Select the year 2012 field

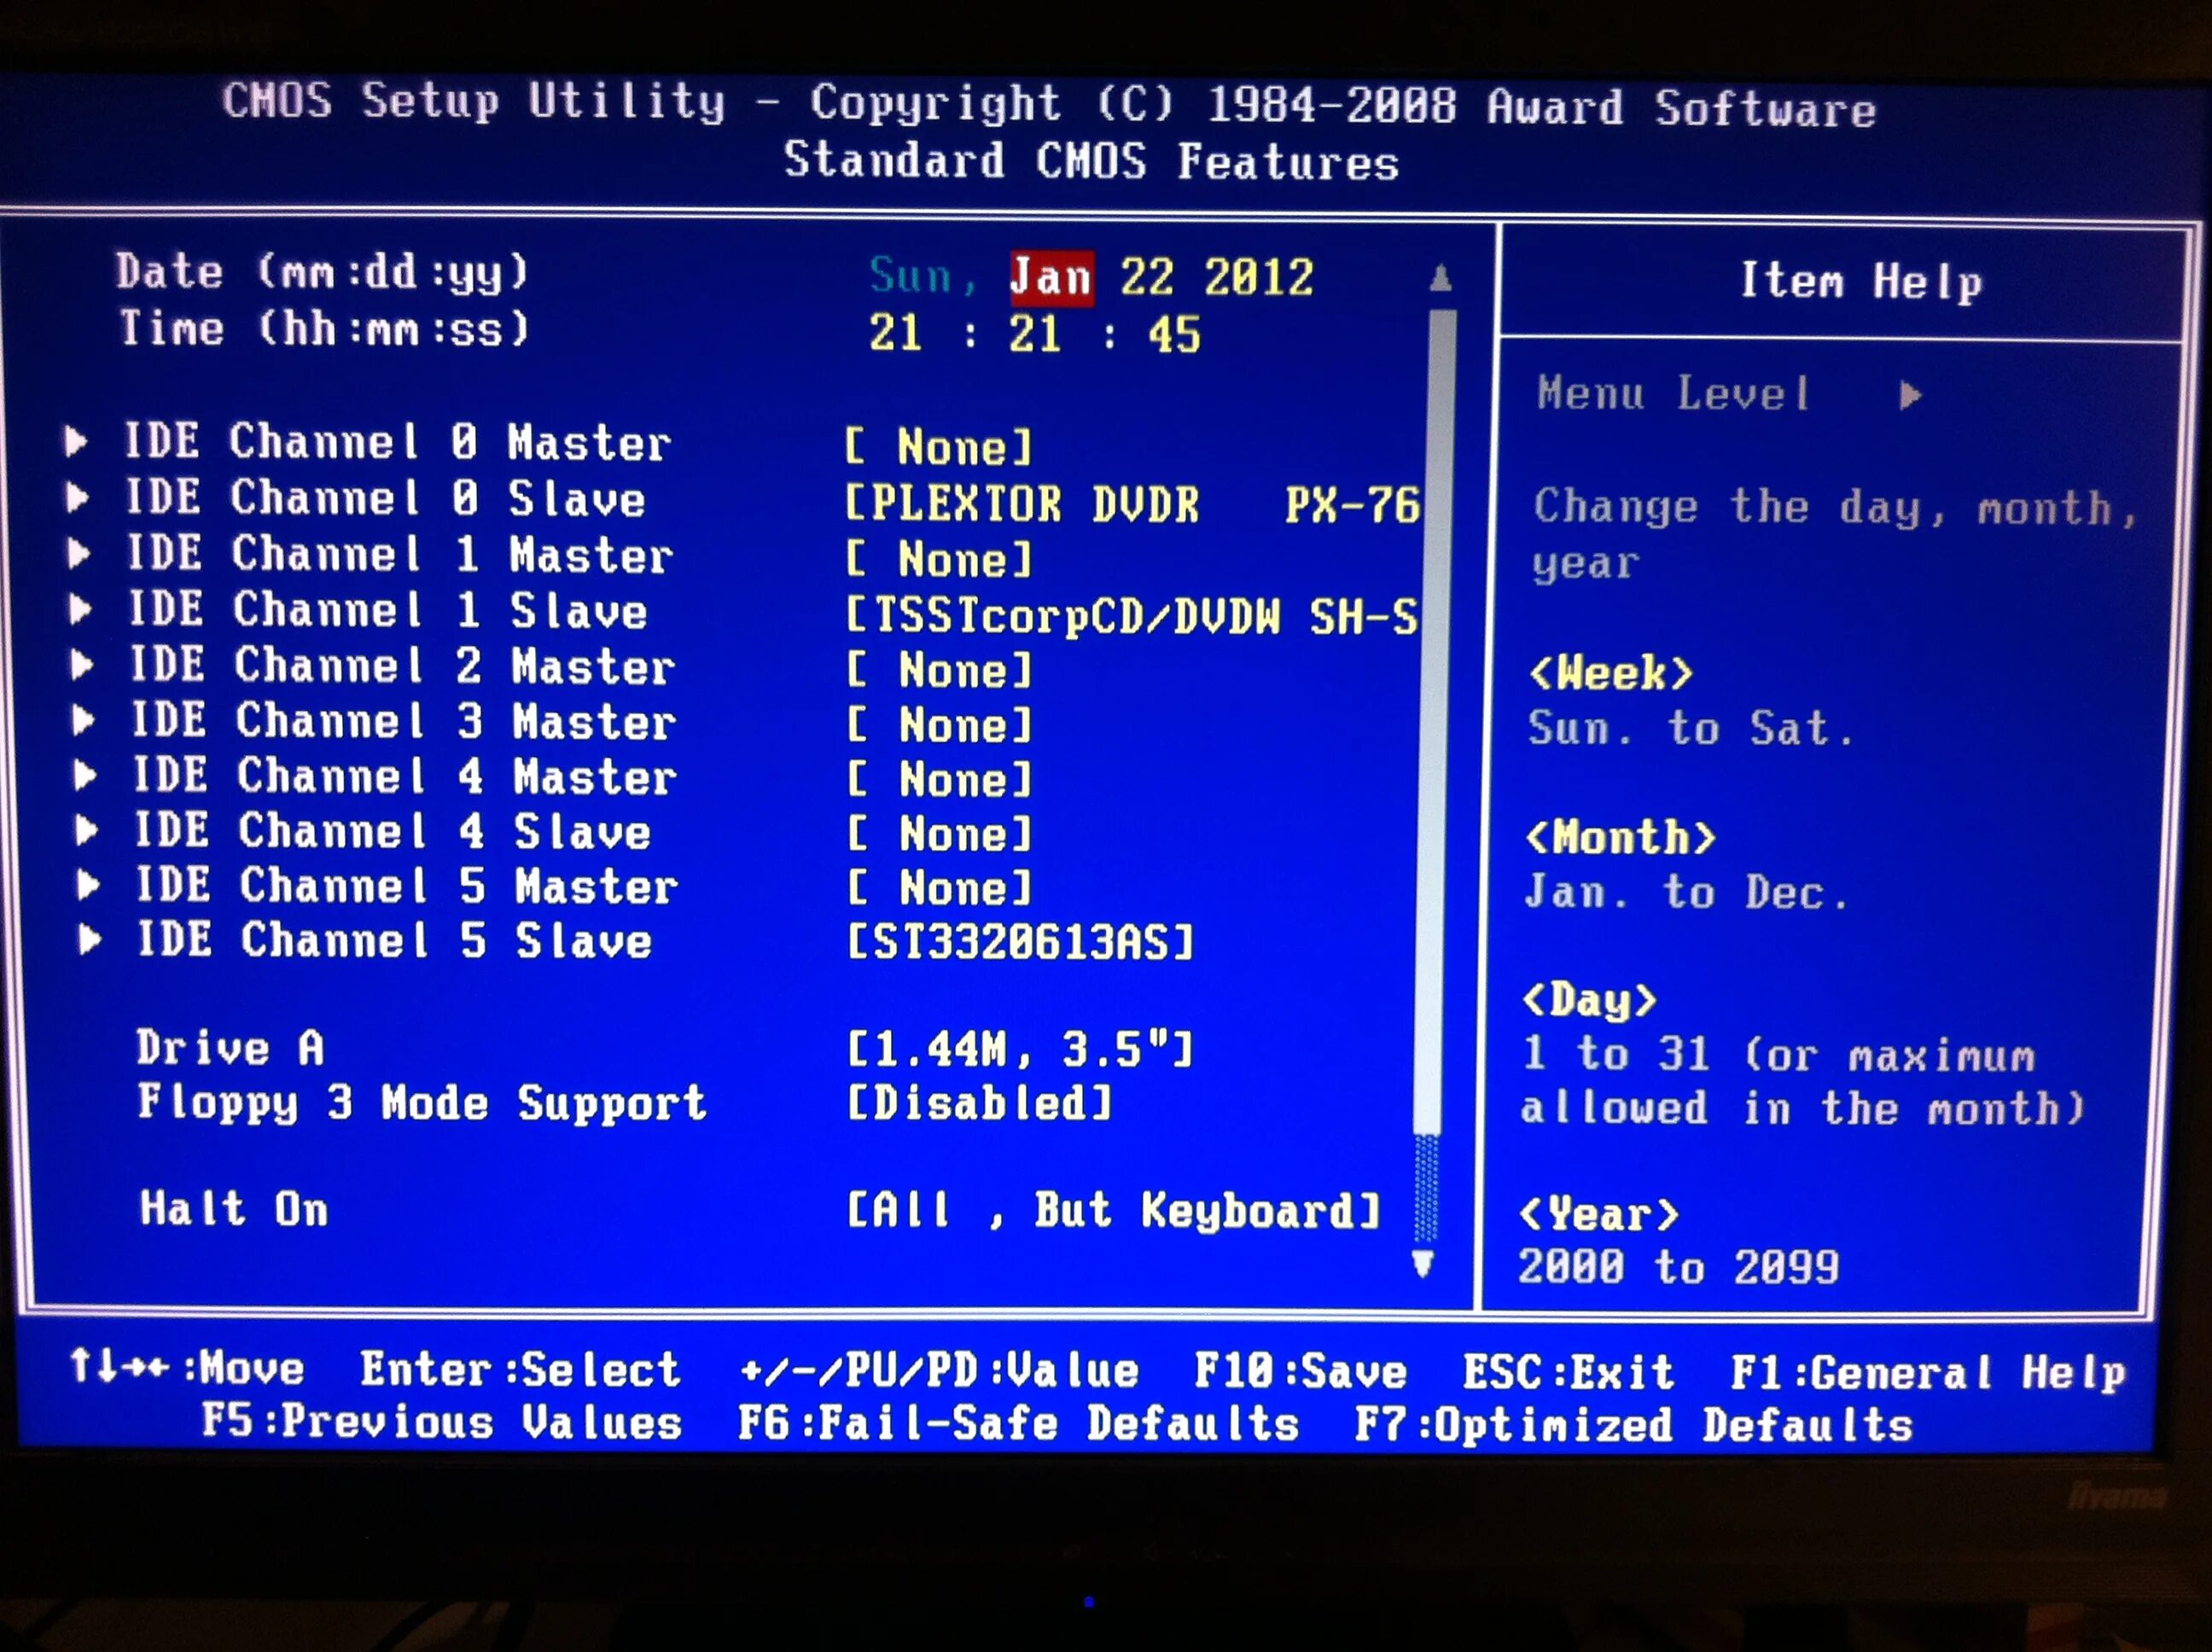(1258, 277)
